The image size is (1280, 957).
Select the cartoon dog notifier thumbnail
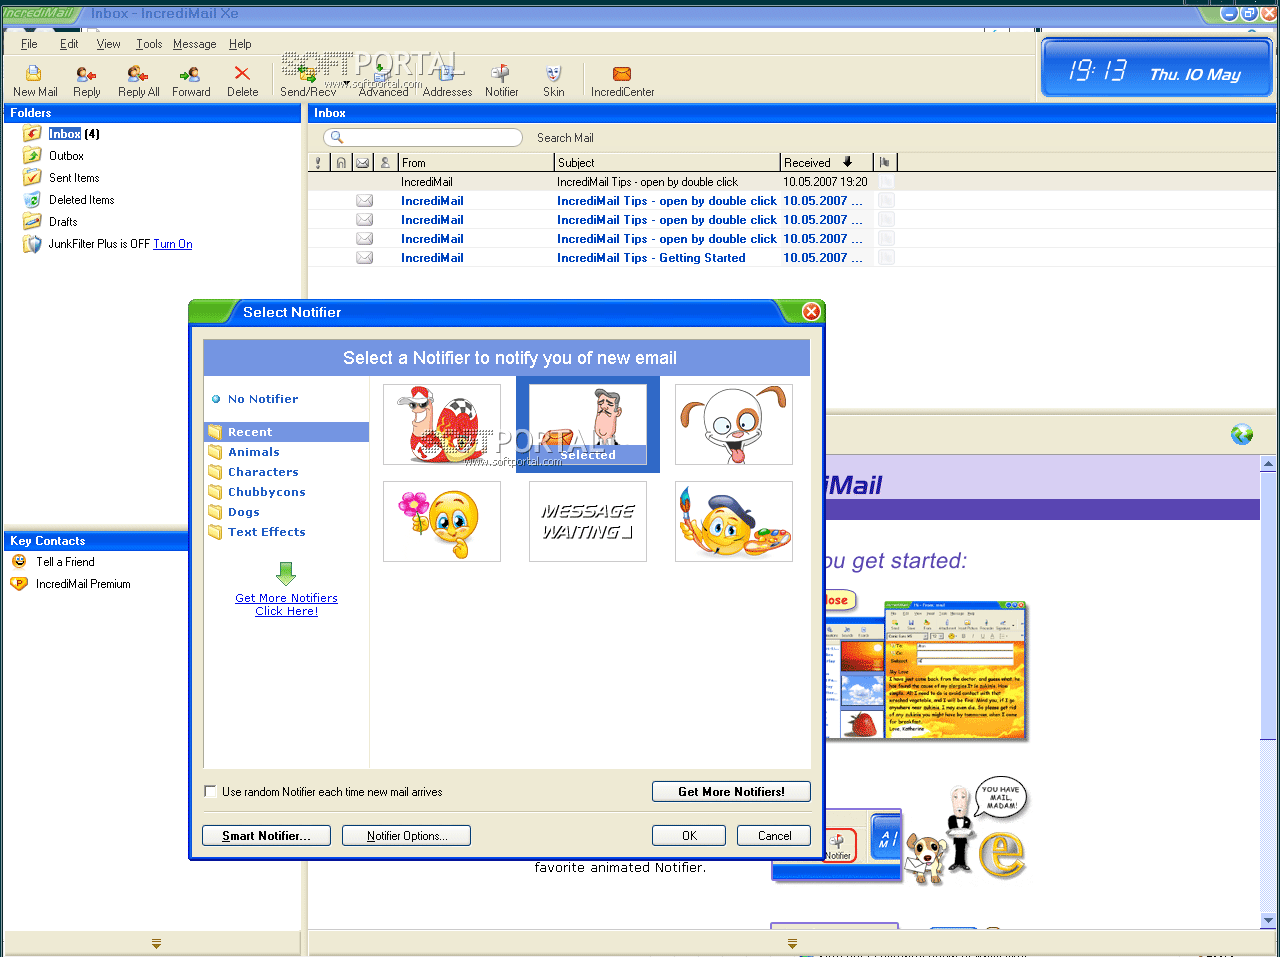click(x=734, y=425)
